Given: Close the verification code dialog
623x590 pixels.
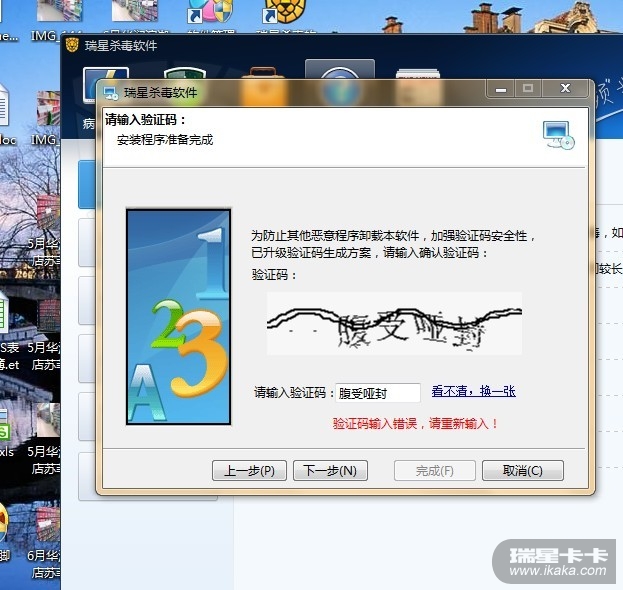Looking at the screenshot, I should (x=565, y=89).
